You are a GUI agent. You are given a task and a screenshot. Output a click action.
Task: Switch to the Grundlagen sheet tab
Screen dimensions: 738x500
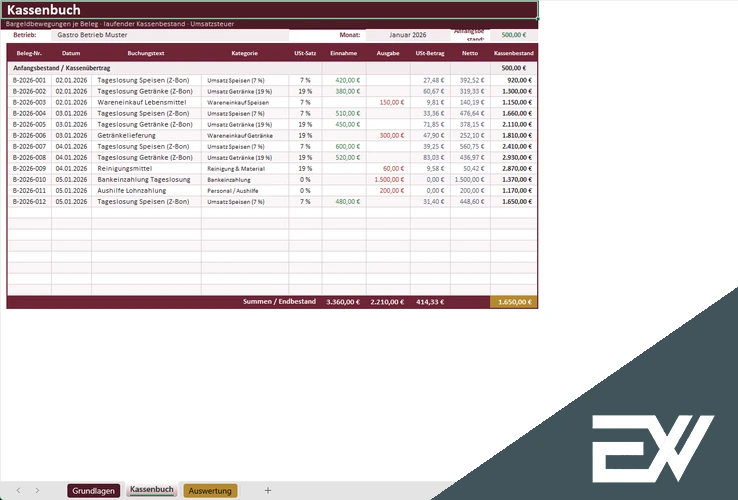point(93,491)
